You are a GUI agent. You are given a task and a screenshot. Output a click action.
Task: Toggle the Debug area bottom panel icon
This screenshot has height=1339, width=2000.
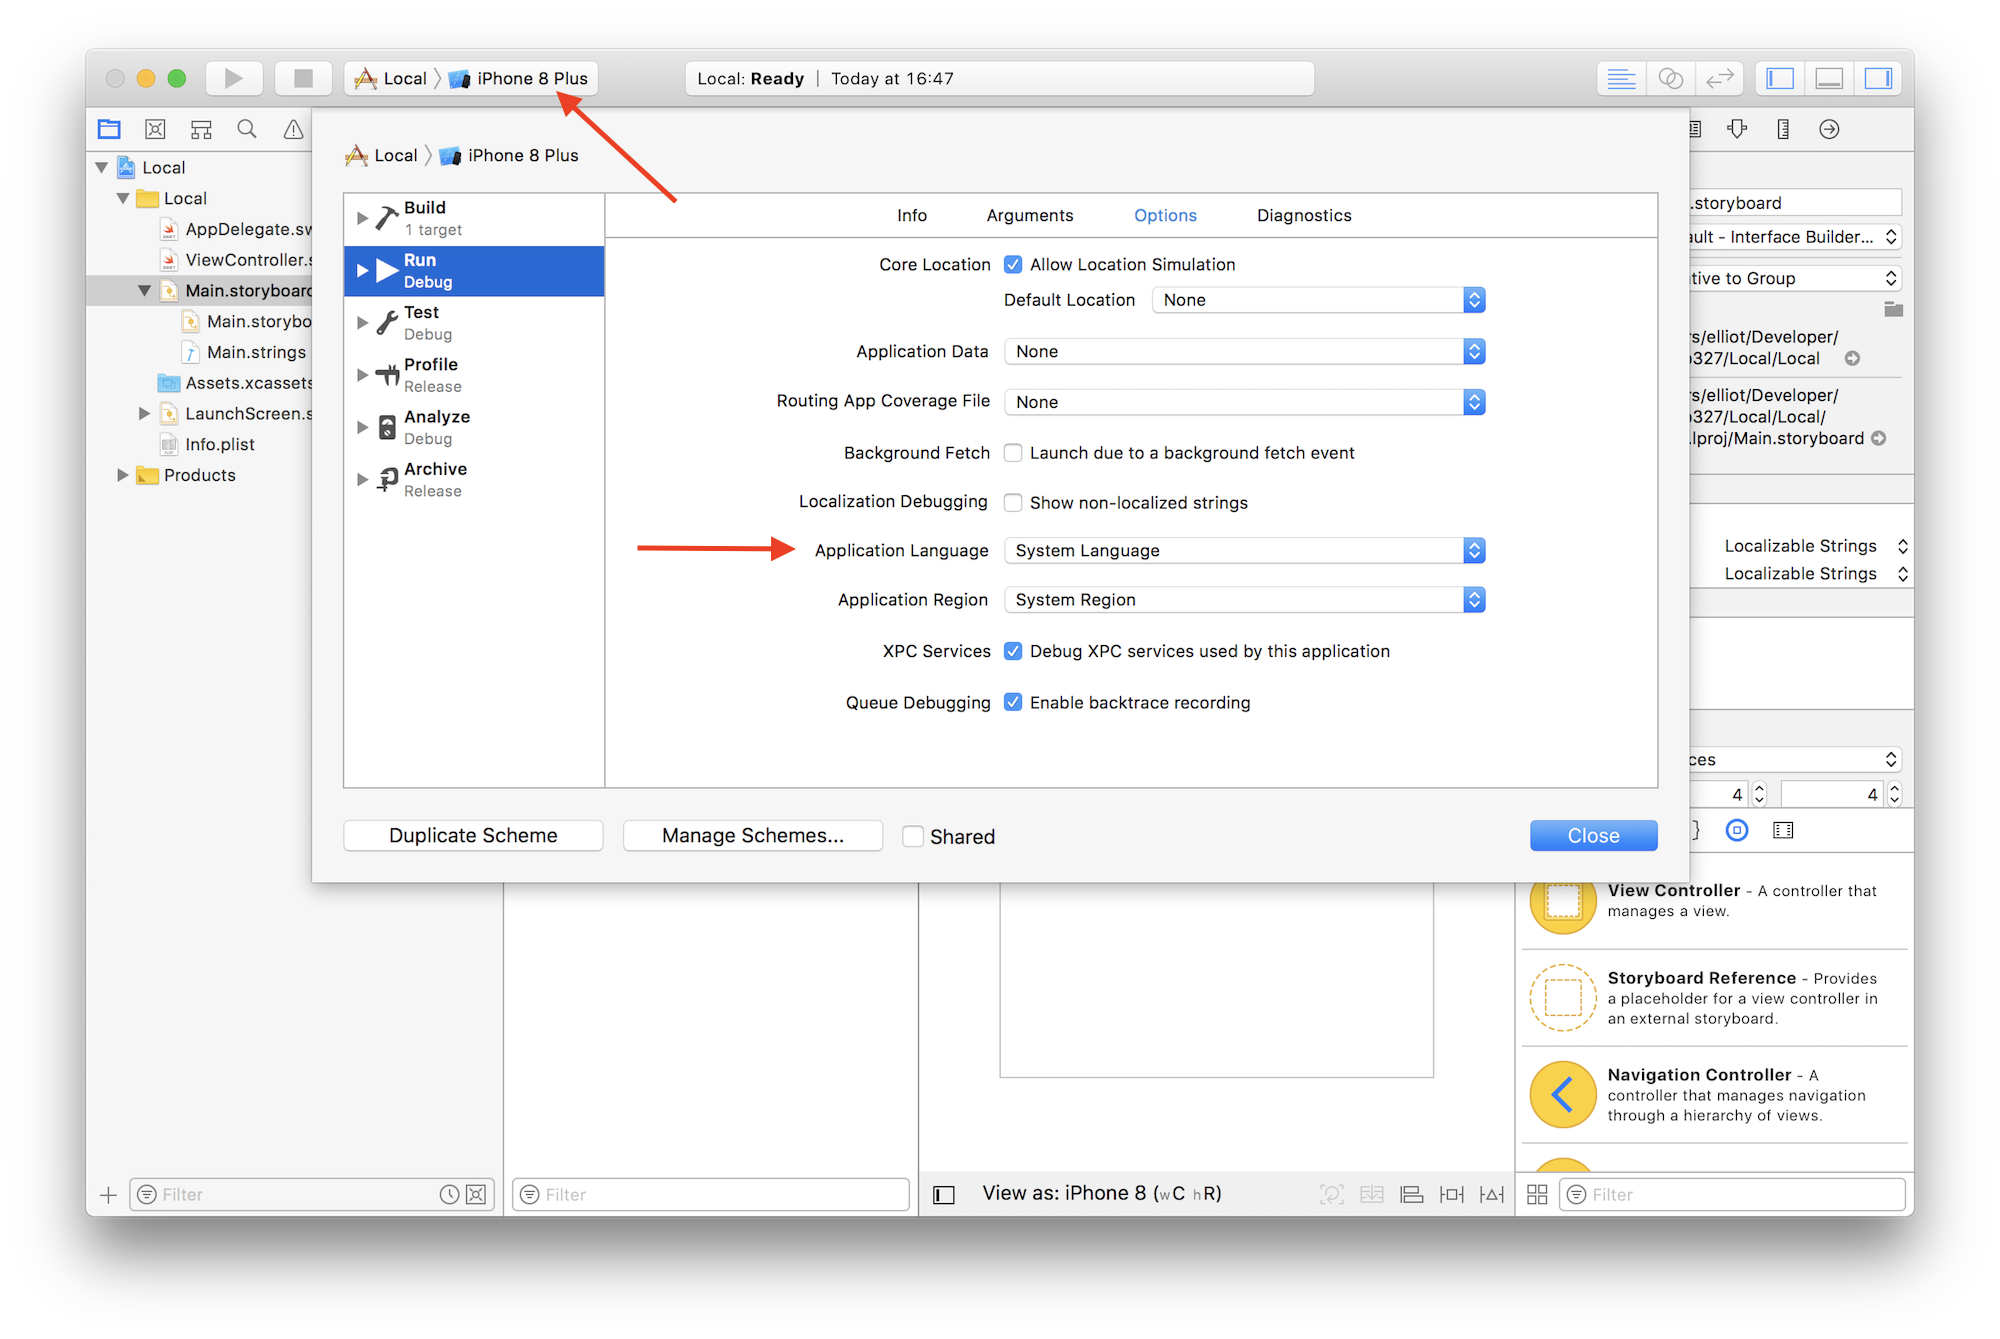pyautogui.click(x=1829, y=78)
